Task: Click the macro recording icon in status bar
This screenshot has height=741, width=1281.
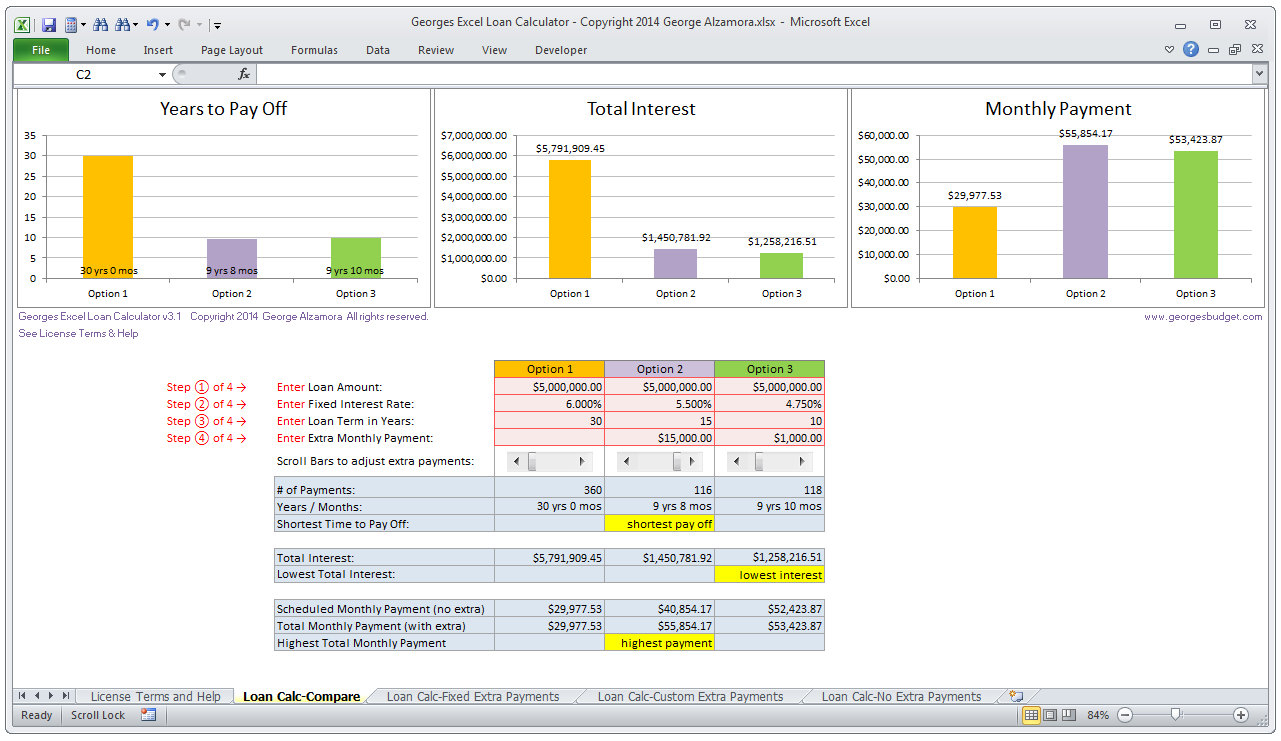Action: (x=149, y=715)
